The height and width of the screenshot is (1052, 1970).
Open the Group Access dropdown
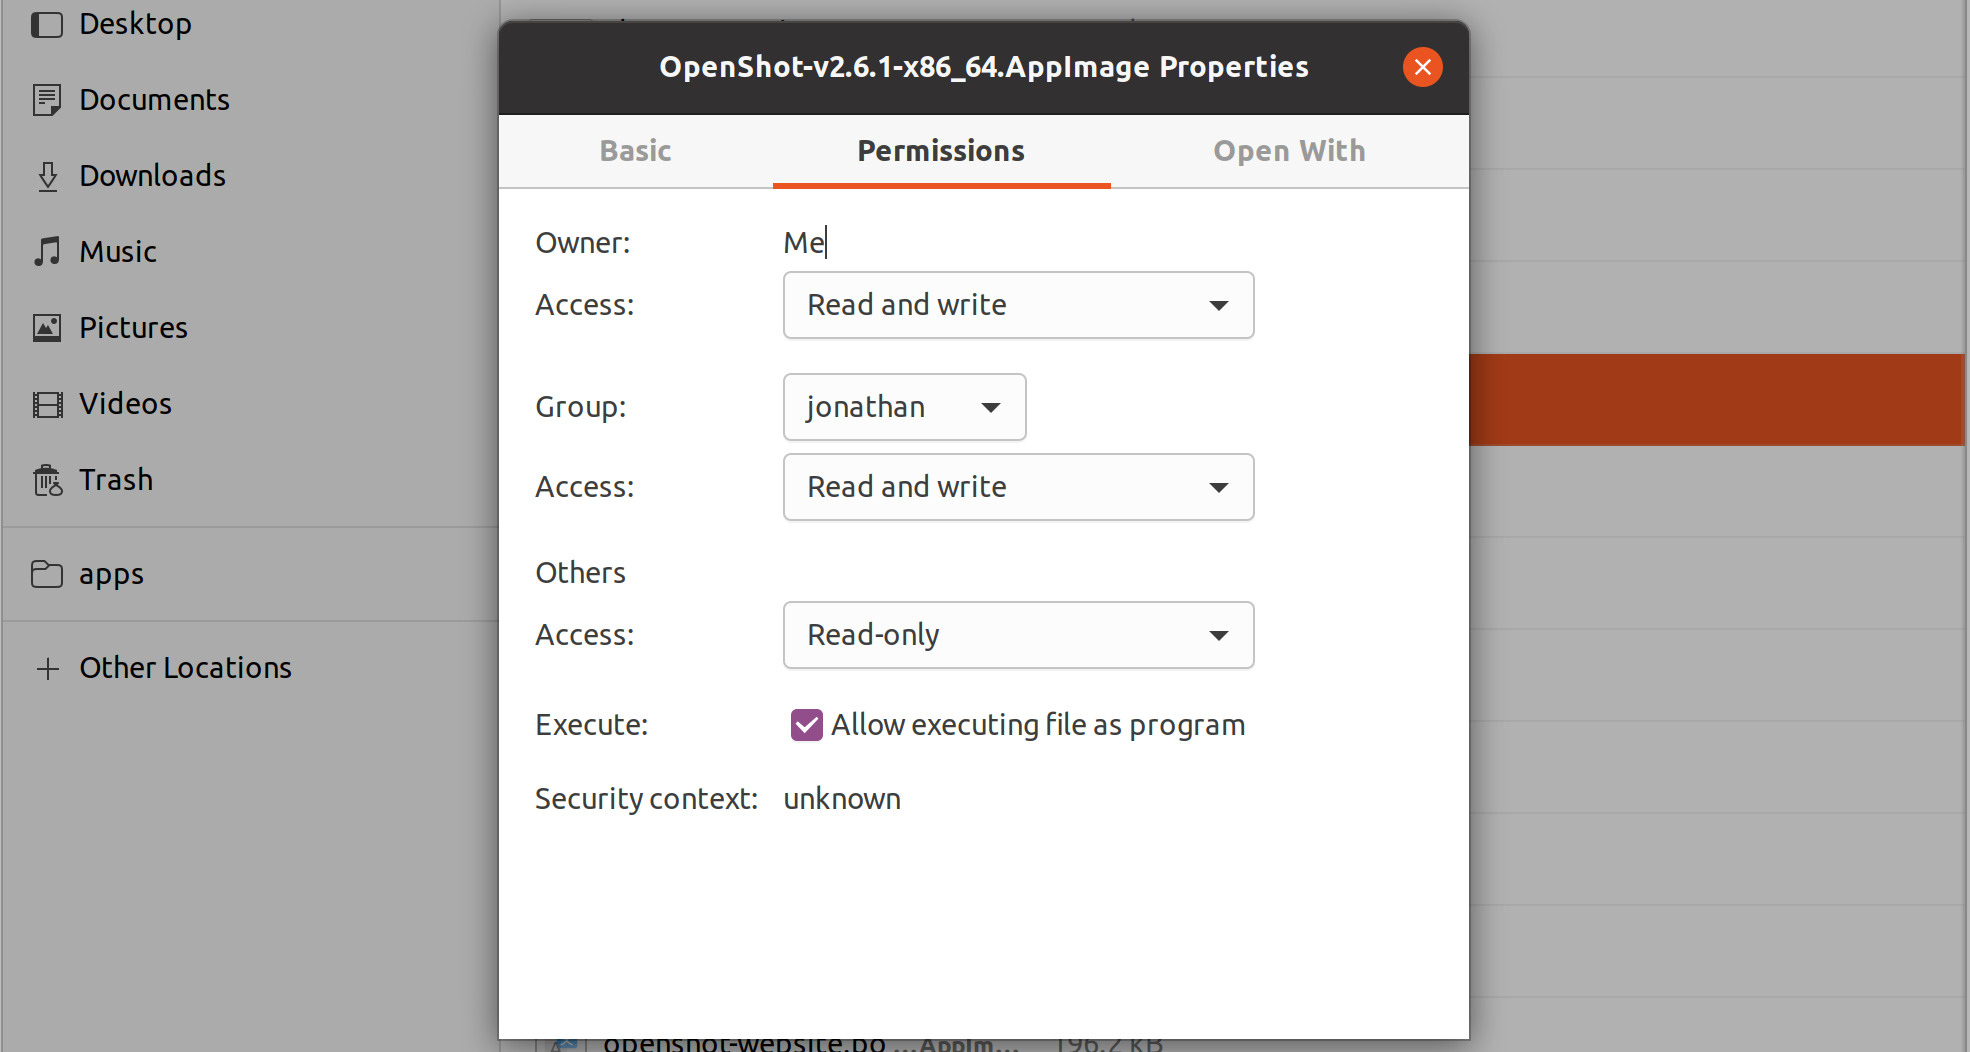click(1017, 487)
